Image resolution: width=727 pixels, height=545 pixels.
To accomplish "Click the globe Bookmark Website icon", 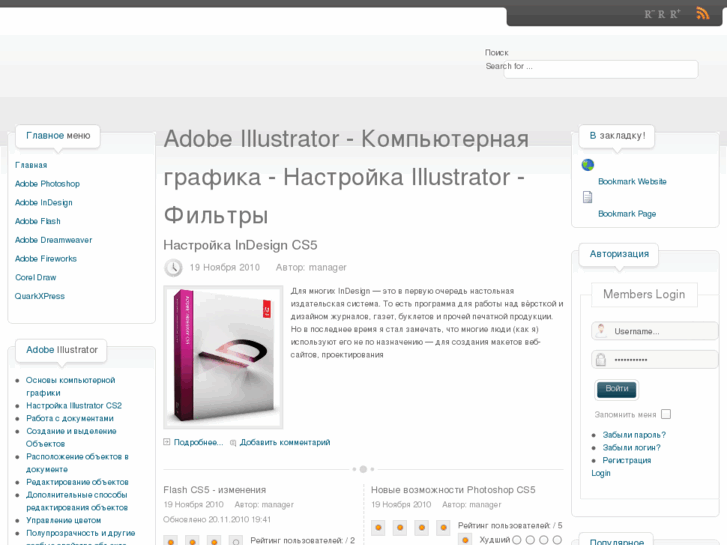I will pos(587,165).
